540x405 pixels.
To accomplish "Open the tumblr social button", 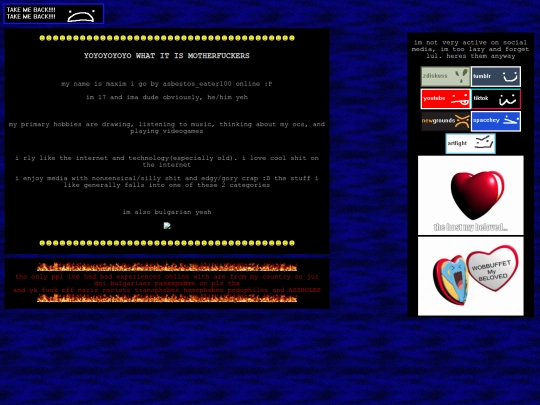I will pos(496,76).
